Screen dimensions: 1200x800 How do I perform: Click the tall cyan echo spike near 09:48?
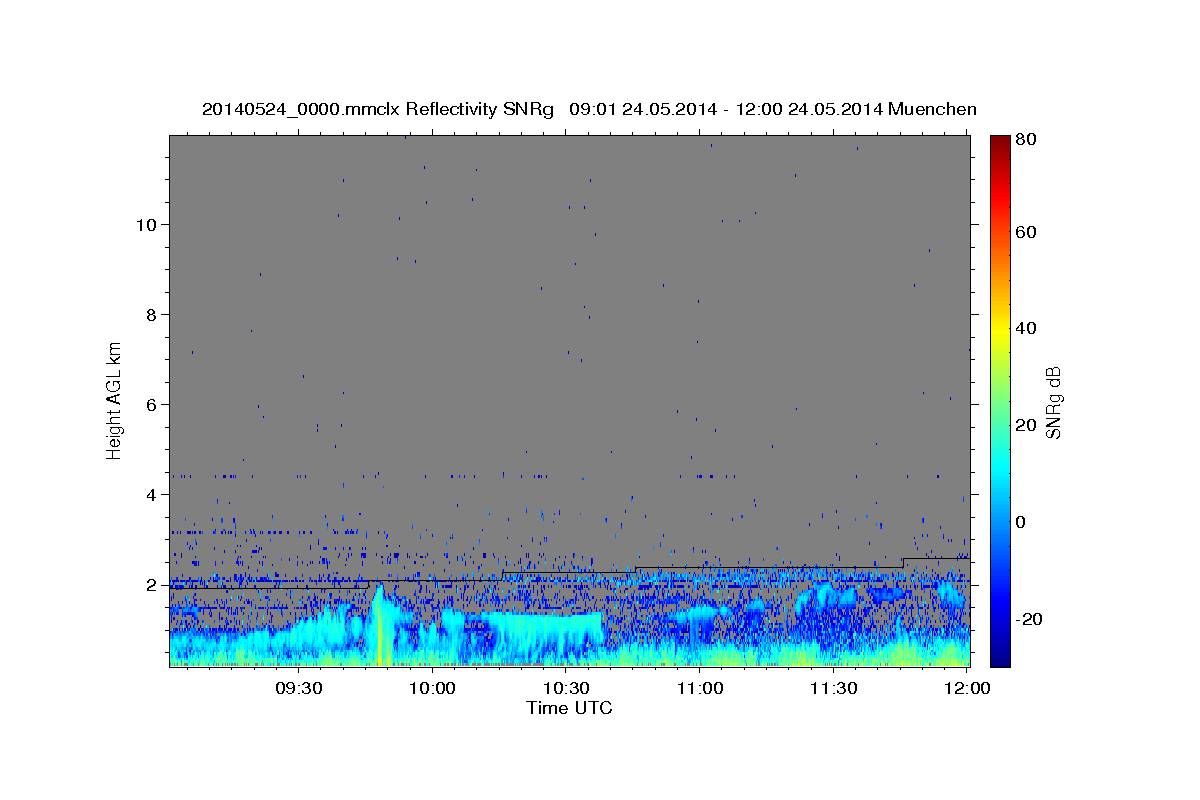tap(379, 625)
